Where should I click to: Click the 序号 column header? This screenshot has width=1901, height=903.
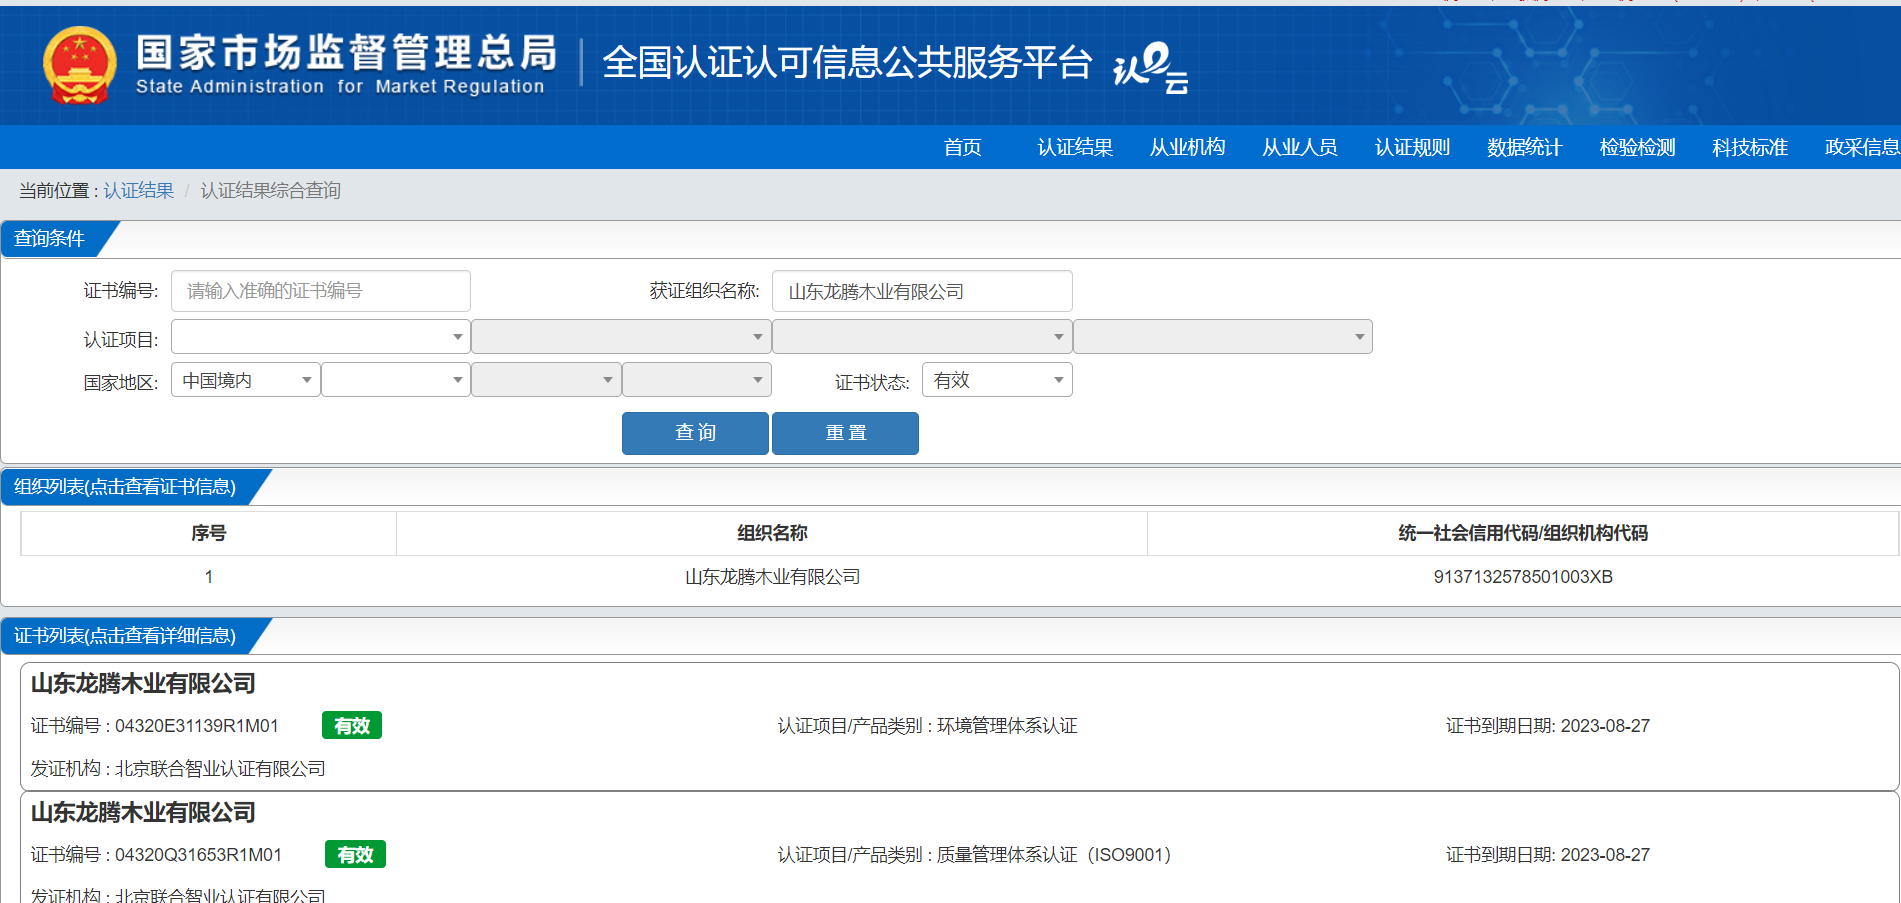coord(208,533)
